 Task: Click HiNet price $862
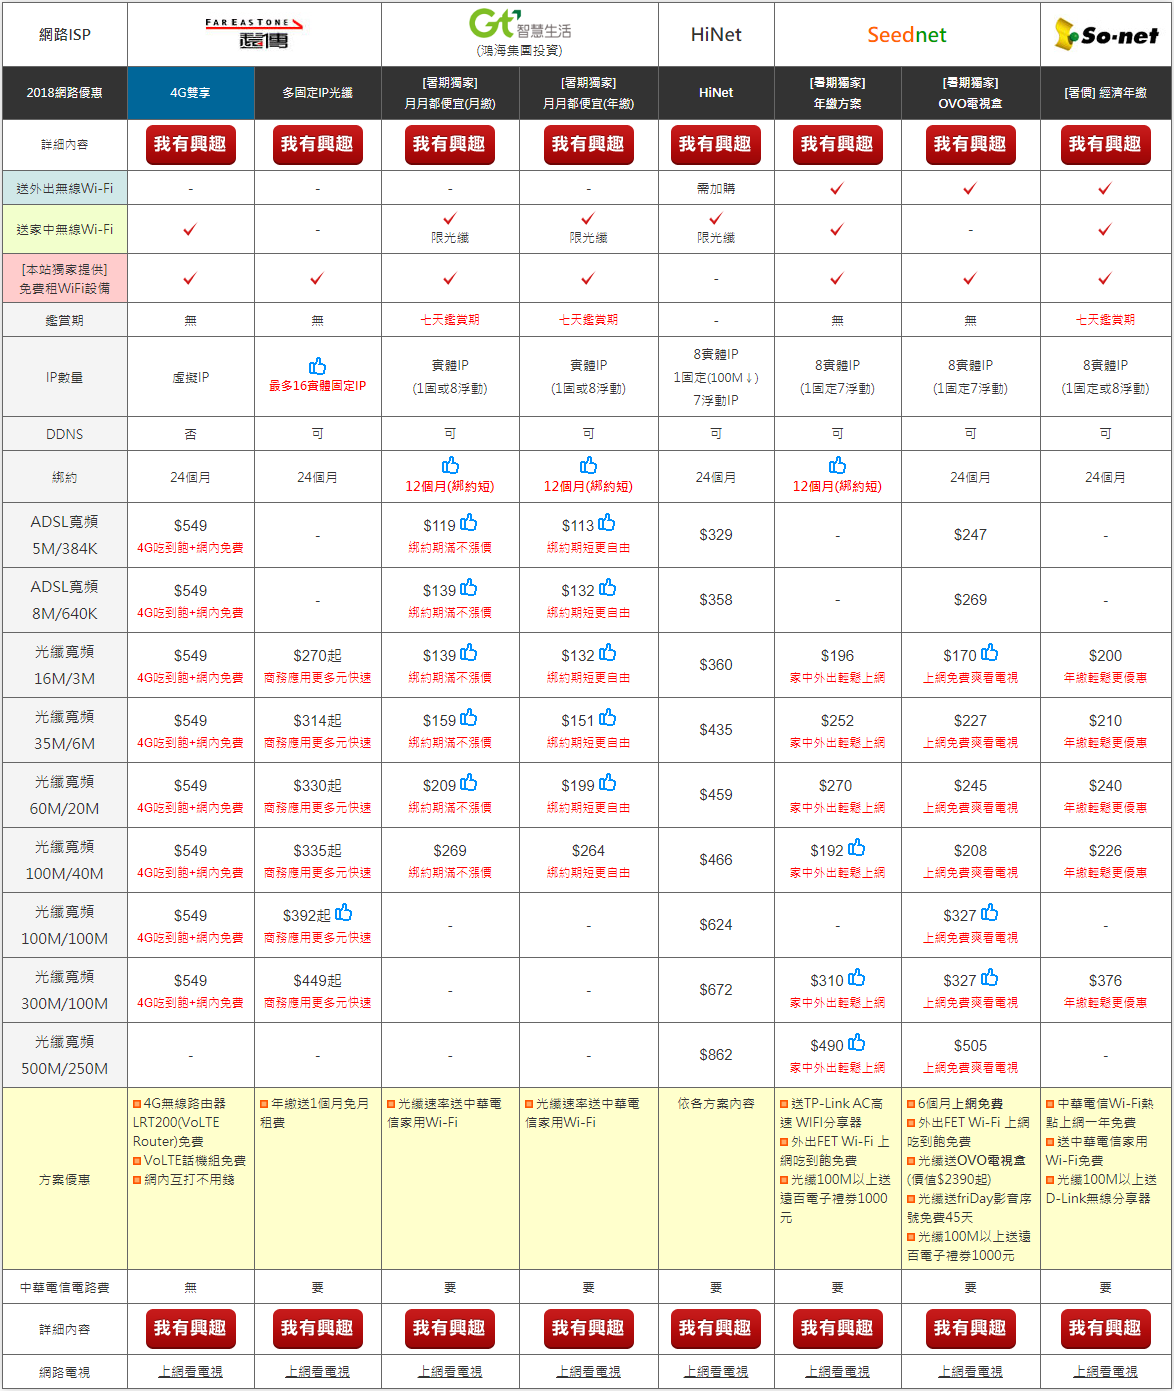[x=716, y=1055]
